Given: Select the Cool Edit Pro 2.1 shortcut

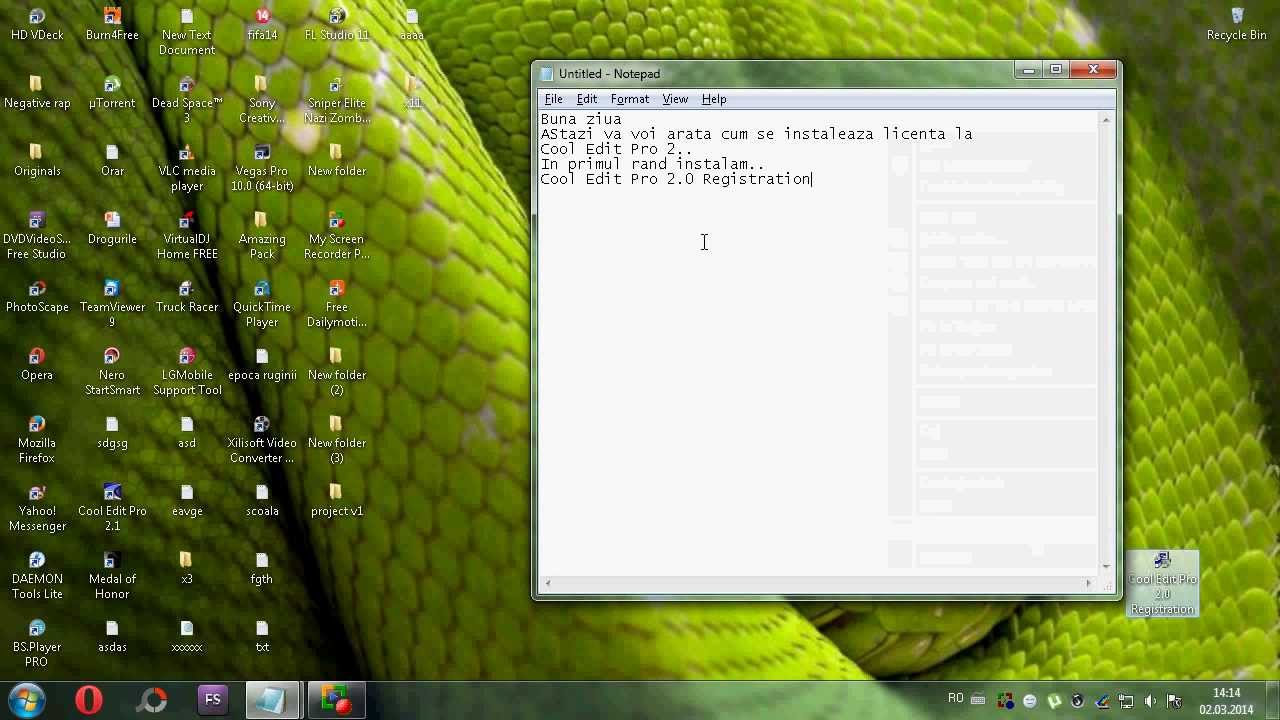Looking at the screenshot, I should pyautogui.click(x=112, y=508).
